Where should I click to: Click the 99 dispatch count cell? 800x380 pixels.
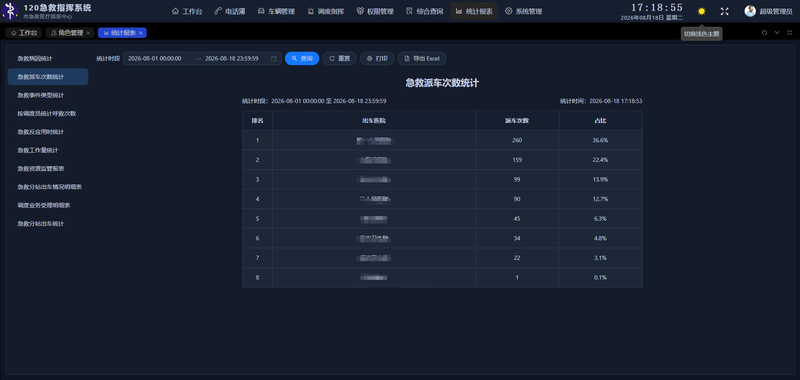pyautogui.click(x=517, y=180)
